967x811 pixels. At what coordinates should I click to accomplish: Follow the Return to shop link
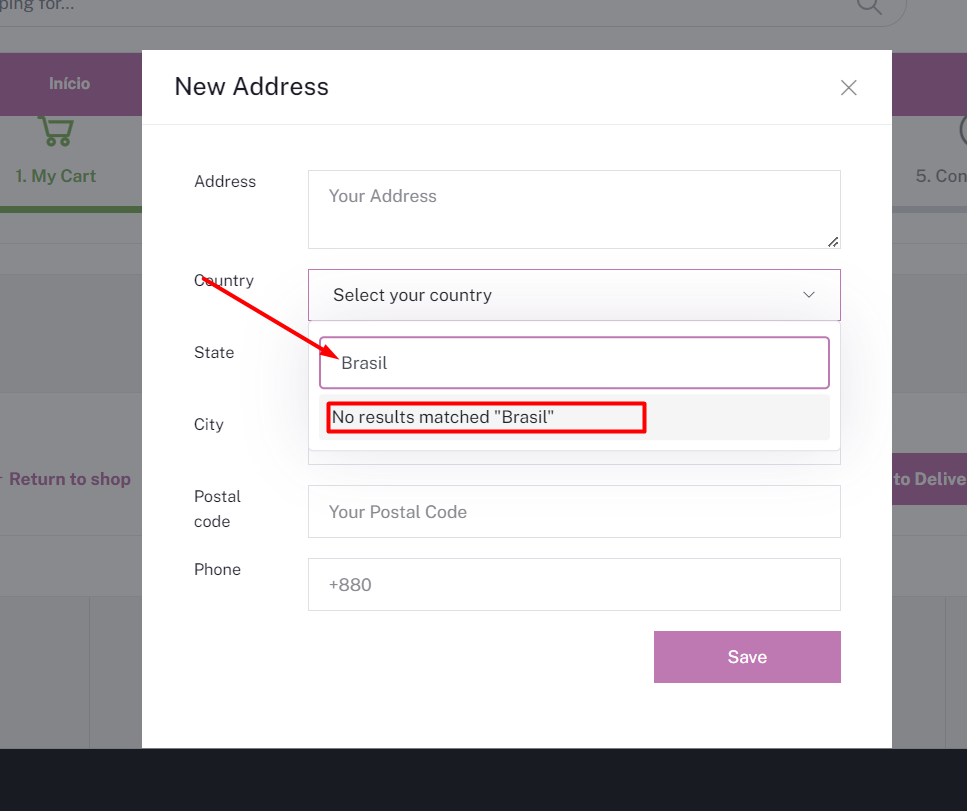point(69,479)
